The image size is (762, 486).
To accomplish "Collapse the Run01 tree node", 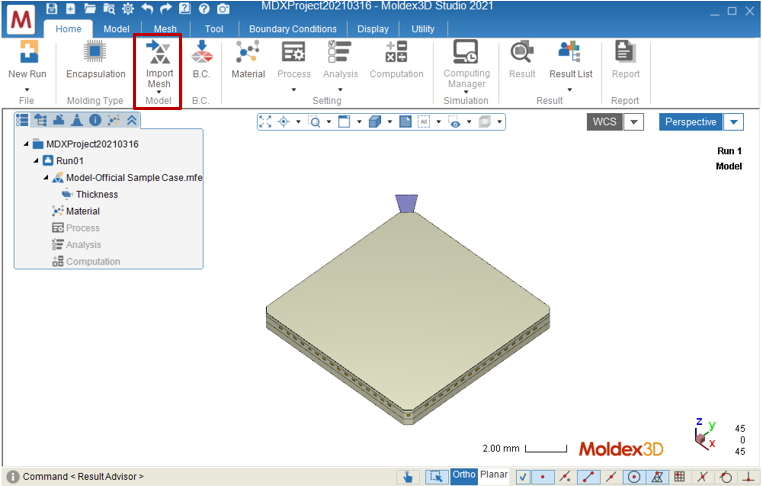I will pyautogui.click(x=36, y=160).
